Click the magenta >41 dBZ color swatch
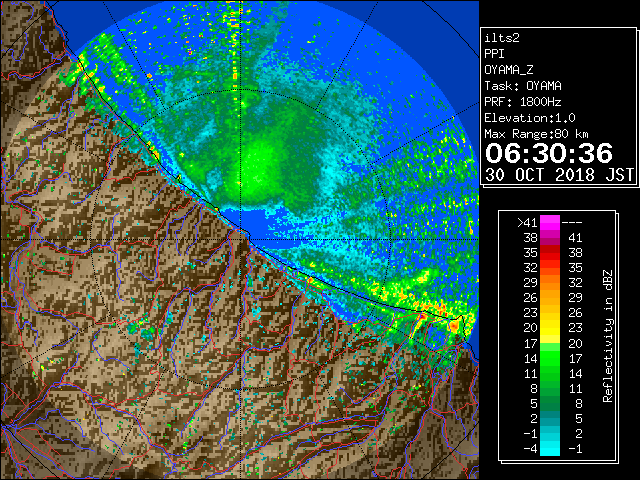Screen dimensions: 640x480 tap(550, 222)
